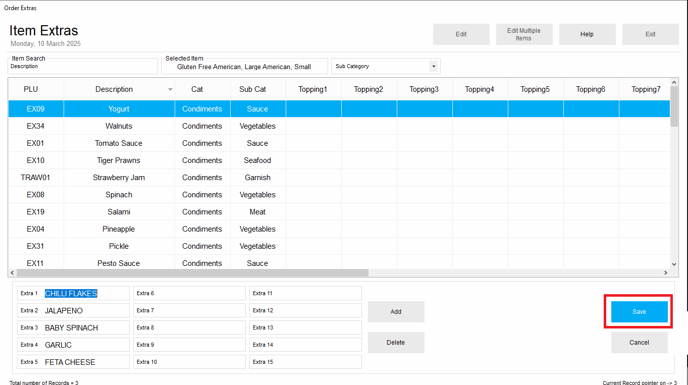The height and width of the screenshot is (385, 688).
Task: Open Edit Multiple Items
Action: (x=524, y=34)
